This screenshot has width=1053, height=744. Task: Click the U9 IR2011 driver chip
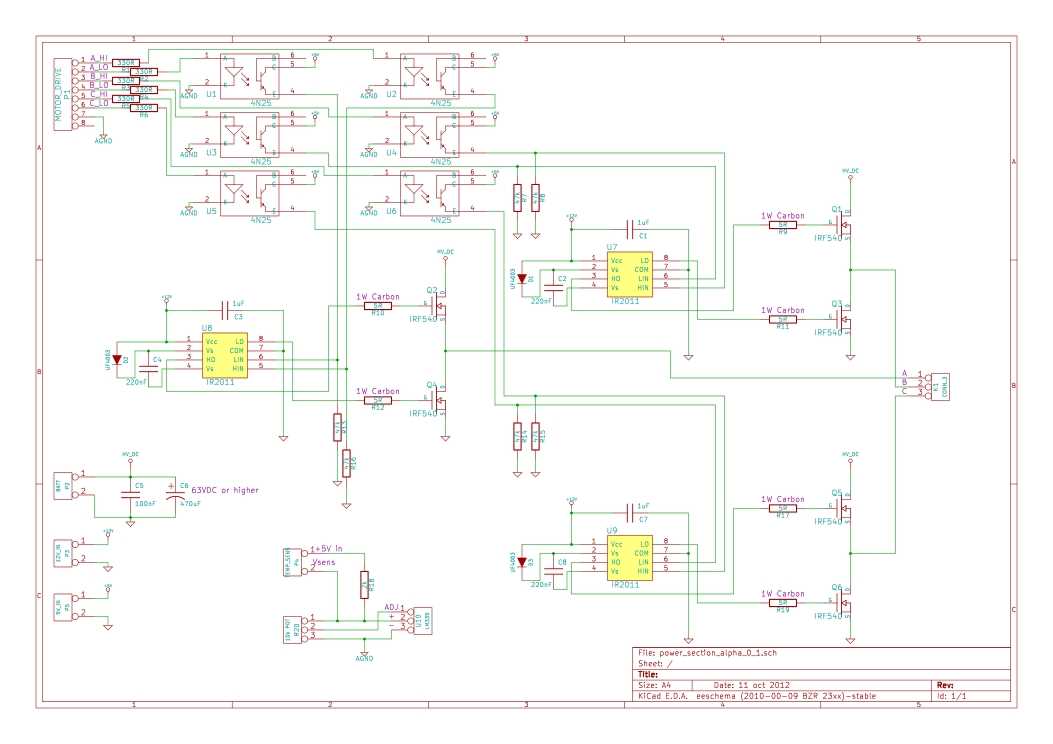pos(629,557)
